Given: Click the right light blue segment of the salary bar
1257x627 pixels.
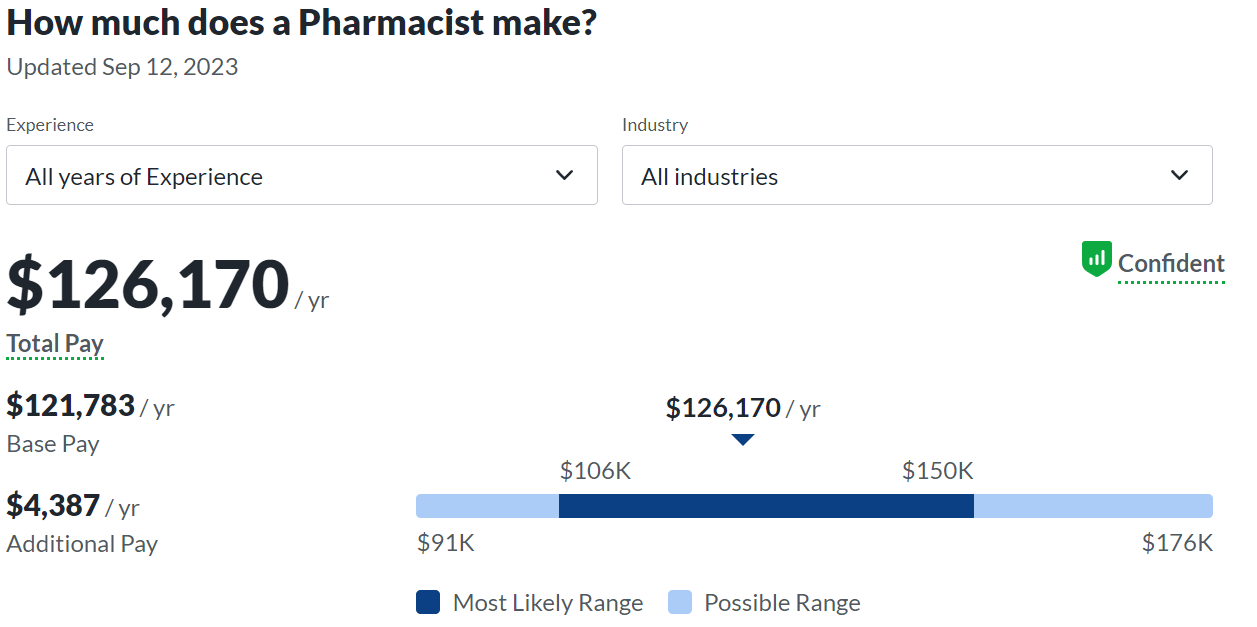Looking at the screenshot, I should 1092,506.
